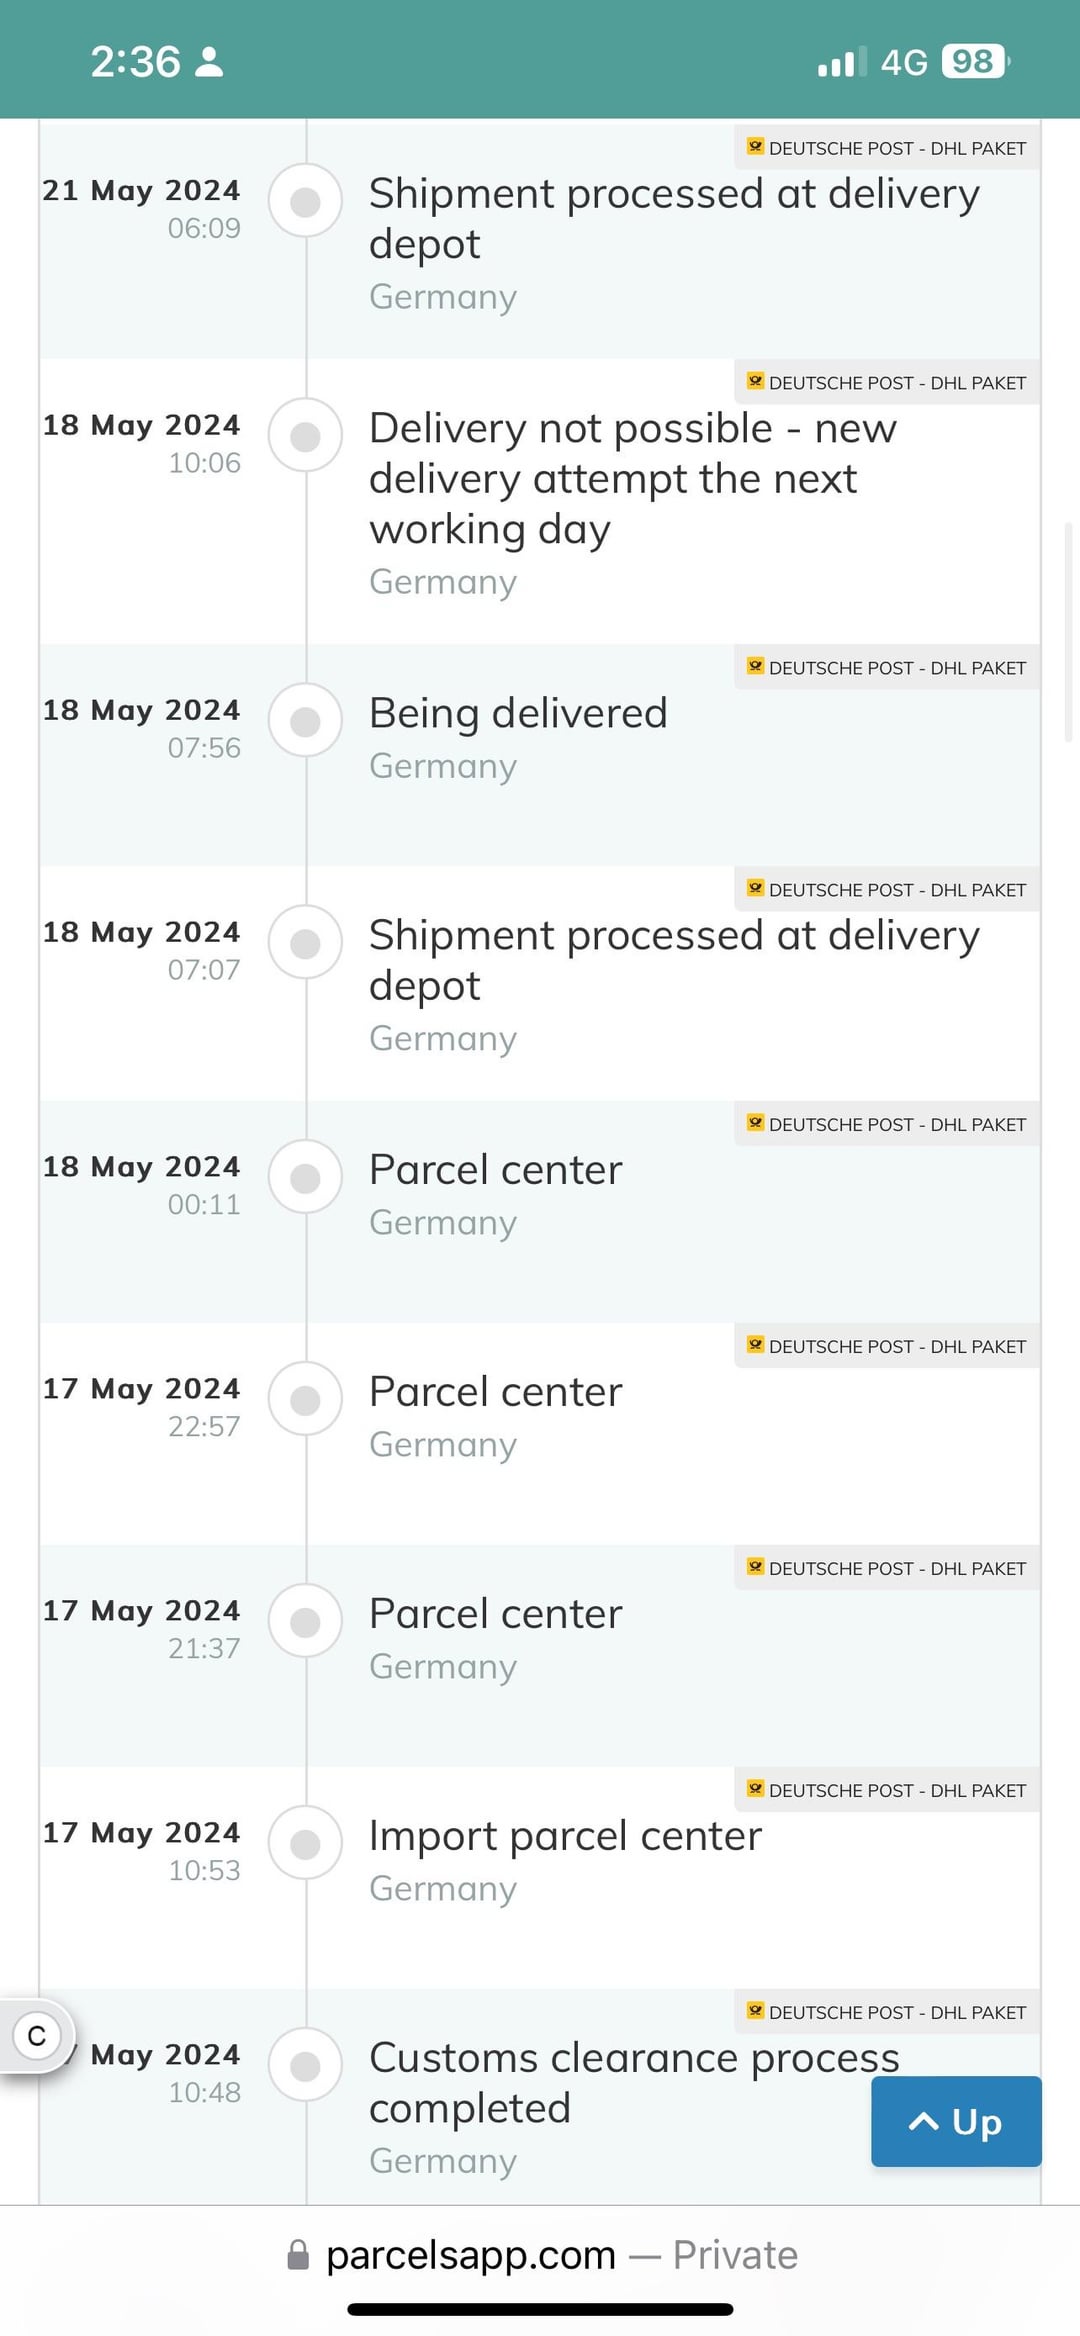This screenshot has height=2336, width=1080.
Task: Tap the Customs clearance timeline circle
Action: tap(305, 2066)
